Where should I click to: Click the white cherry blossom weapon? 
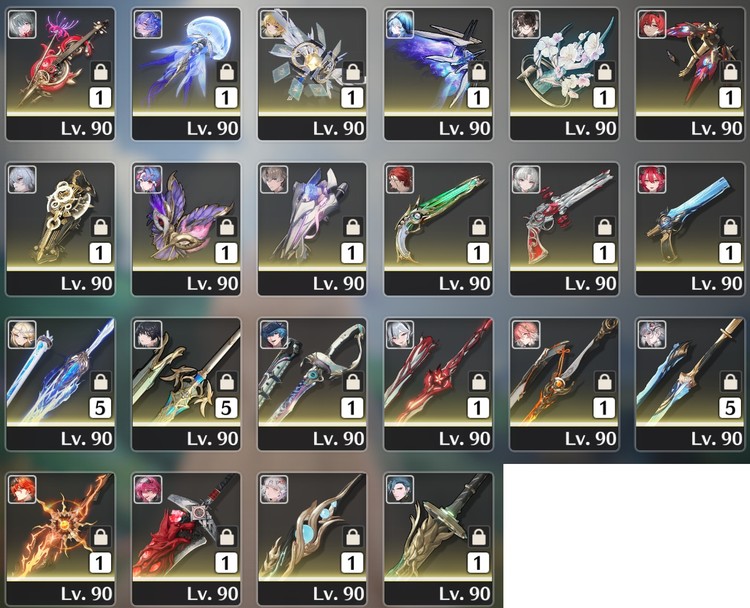coord(564,74)
